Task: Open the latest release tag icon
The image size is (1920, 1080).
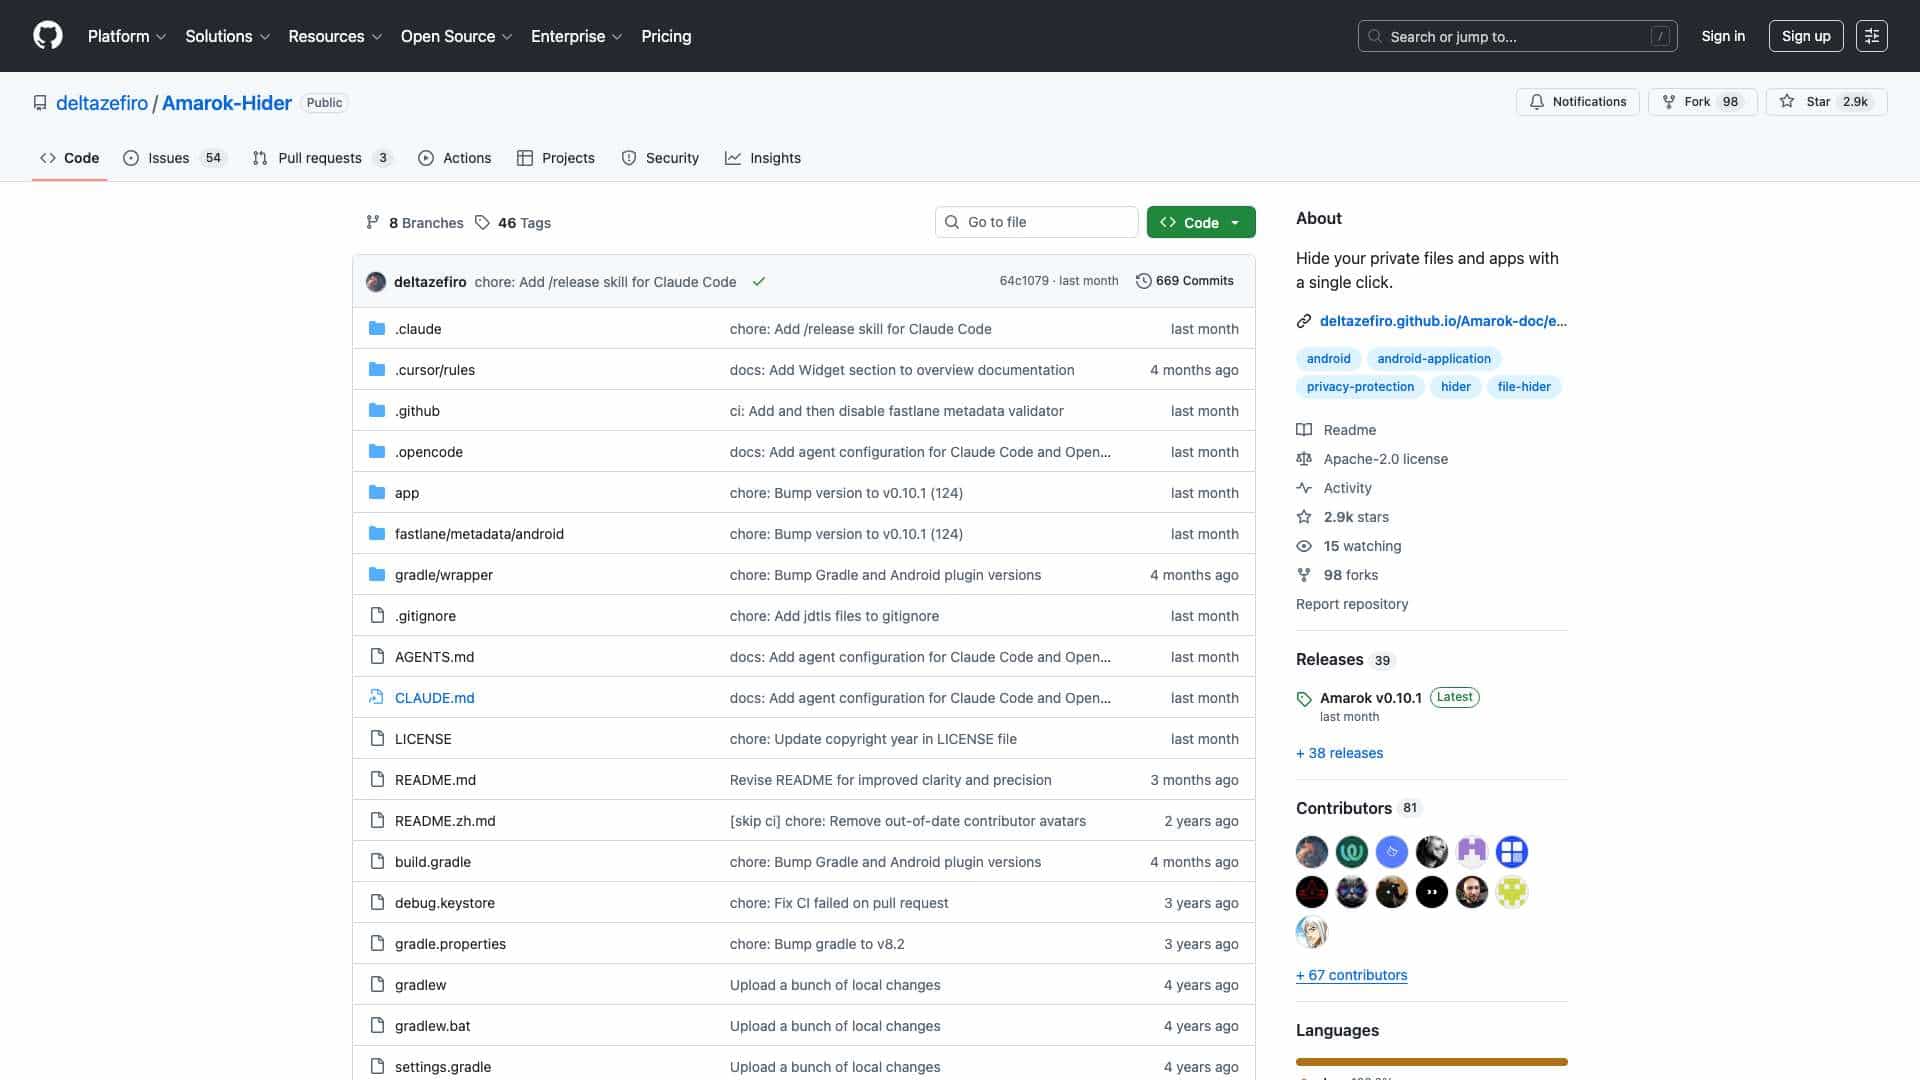Action: pos(1304,699)
